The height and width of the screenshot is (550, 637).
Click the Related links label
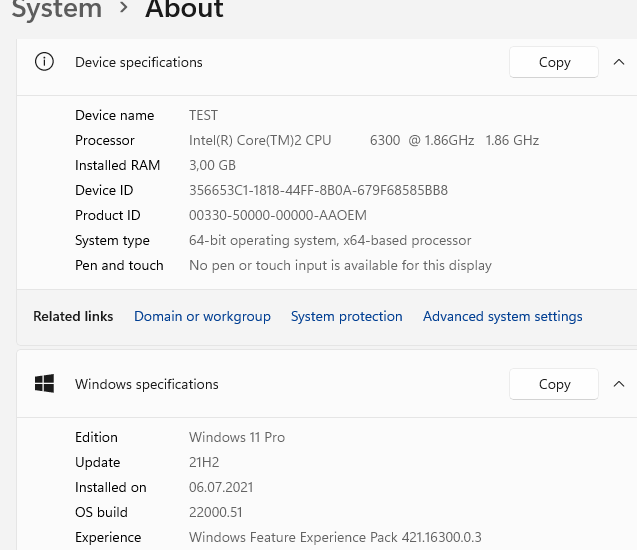[73, 316]
